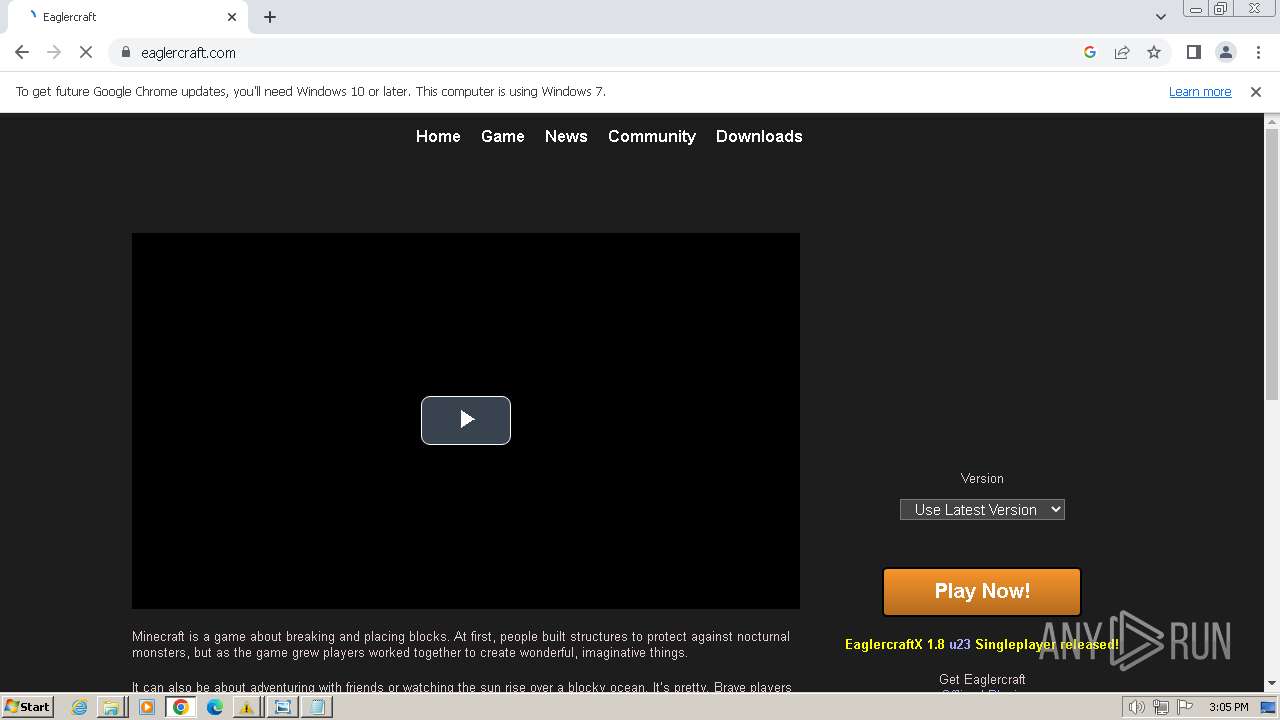The image size is (1280, 720).
Task: Dismiss the Chrome update notification bar
Action: point(1256,91)
